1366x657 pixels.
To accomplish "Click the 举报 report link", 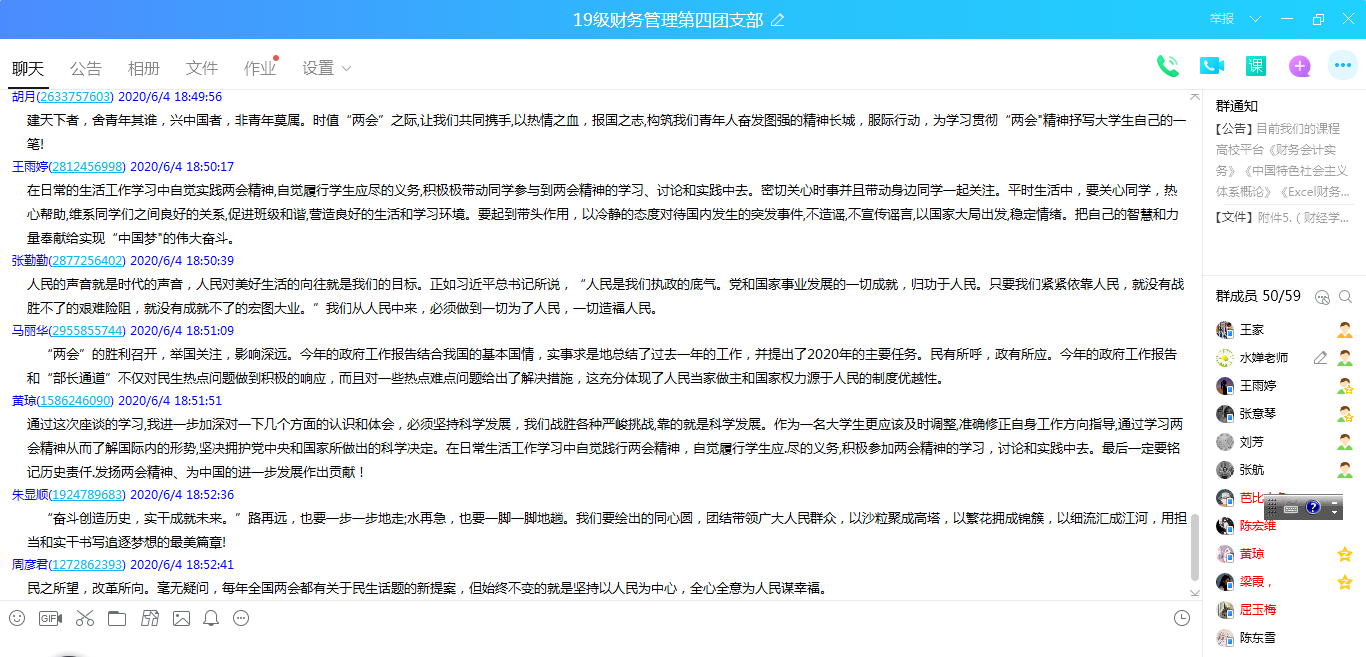I will [x=1221, y=19].
